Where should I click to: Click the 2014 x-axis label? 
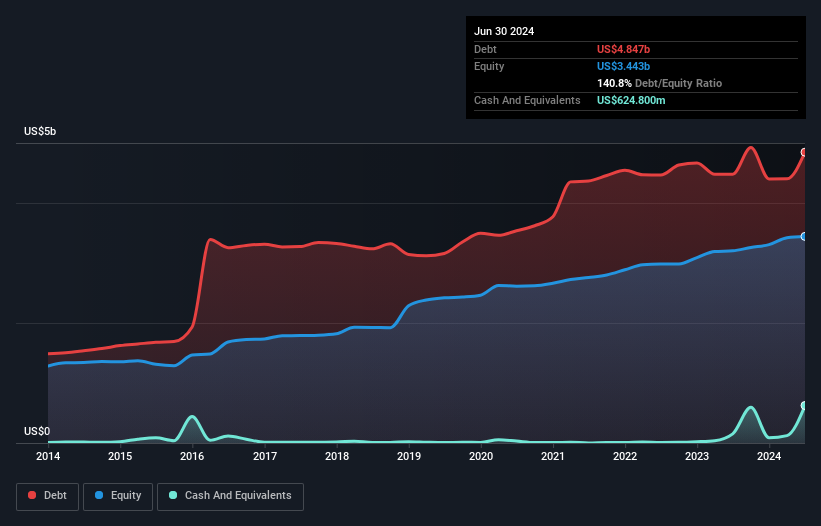point(48,456)
